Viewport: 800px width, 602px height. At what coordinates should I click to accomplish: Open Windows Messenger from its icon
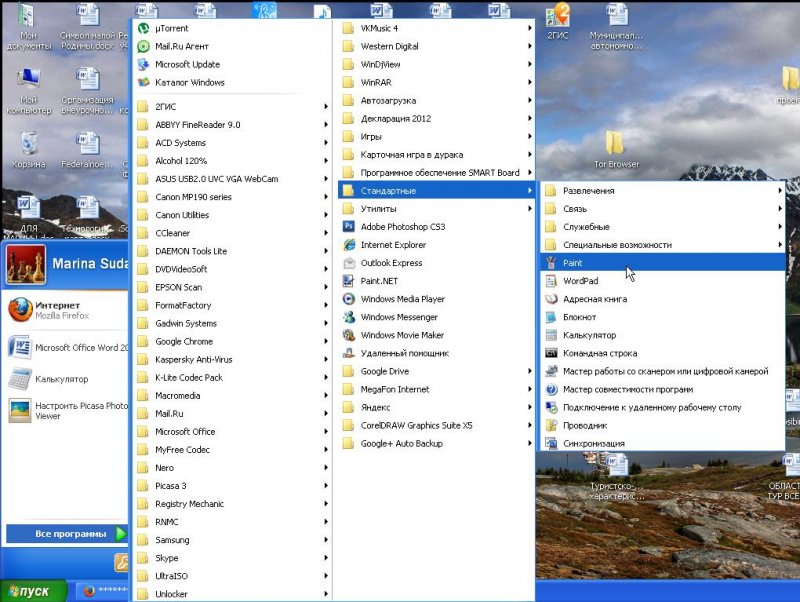[349, 317]
